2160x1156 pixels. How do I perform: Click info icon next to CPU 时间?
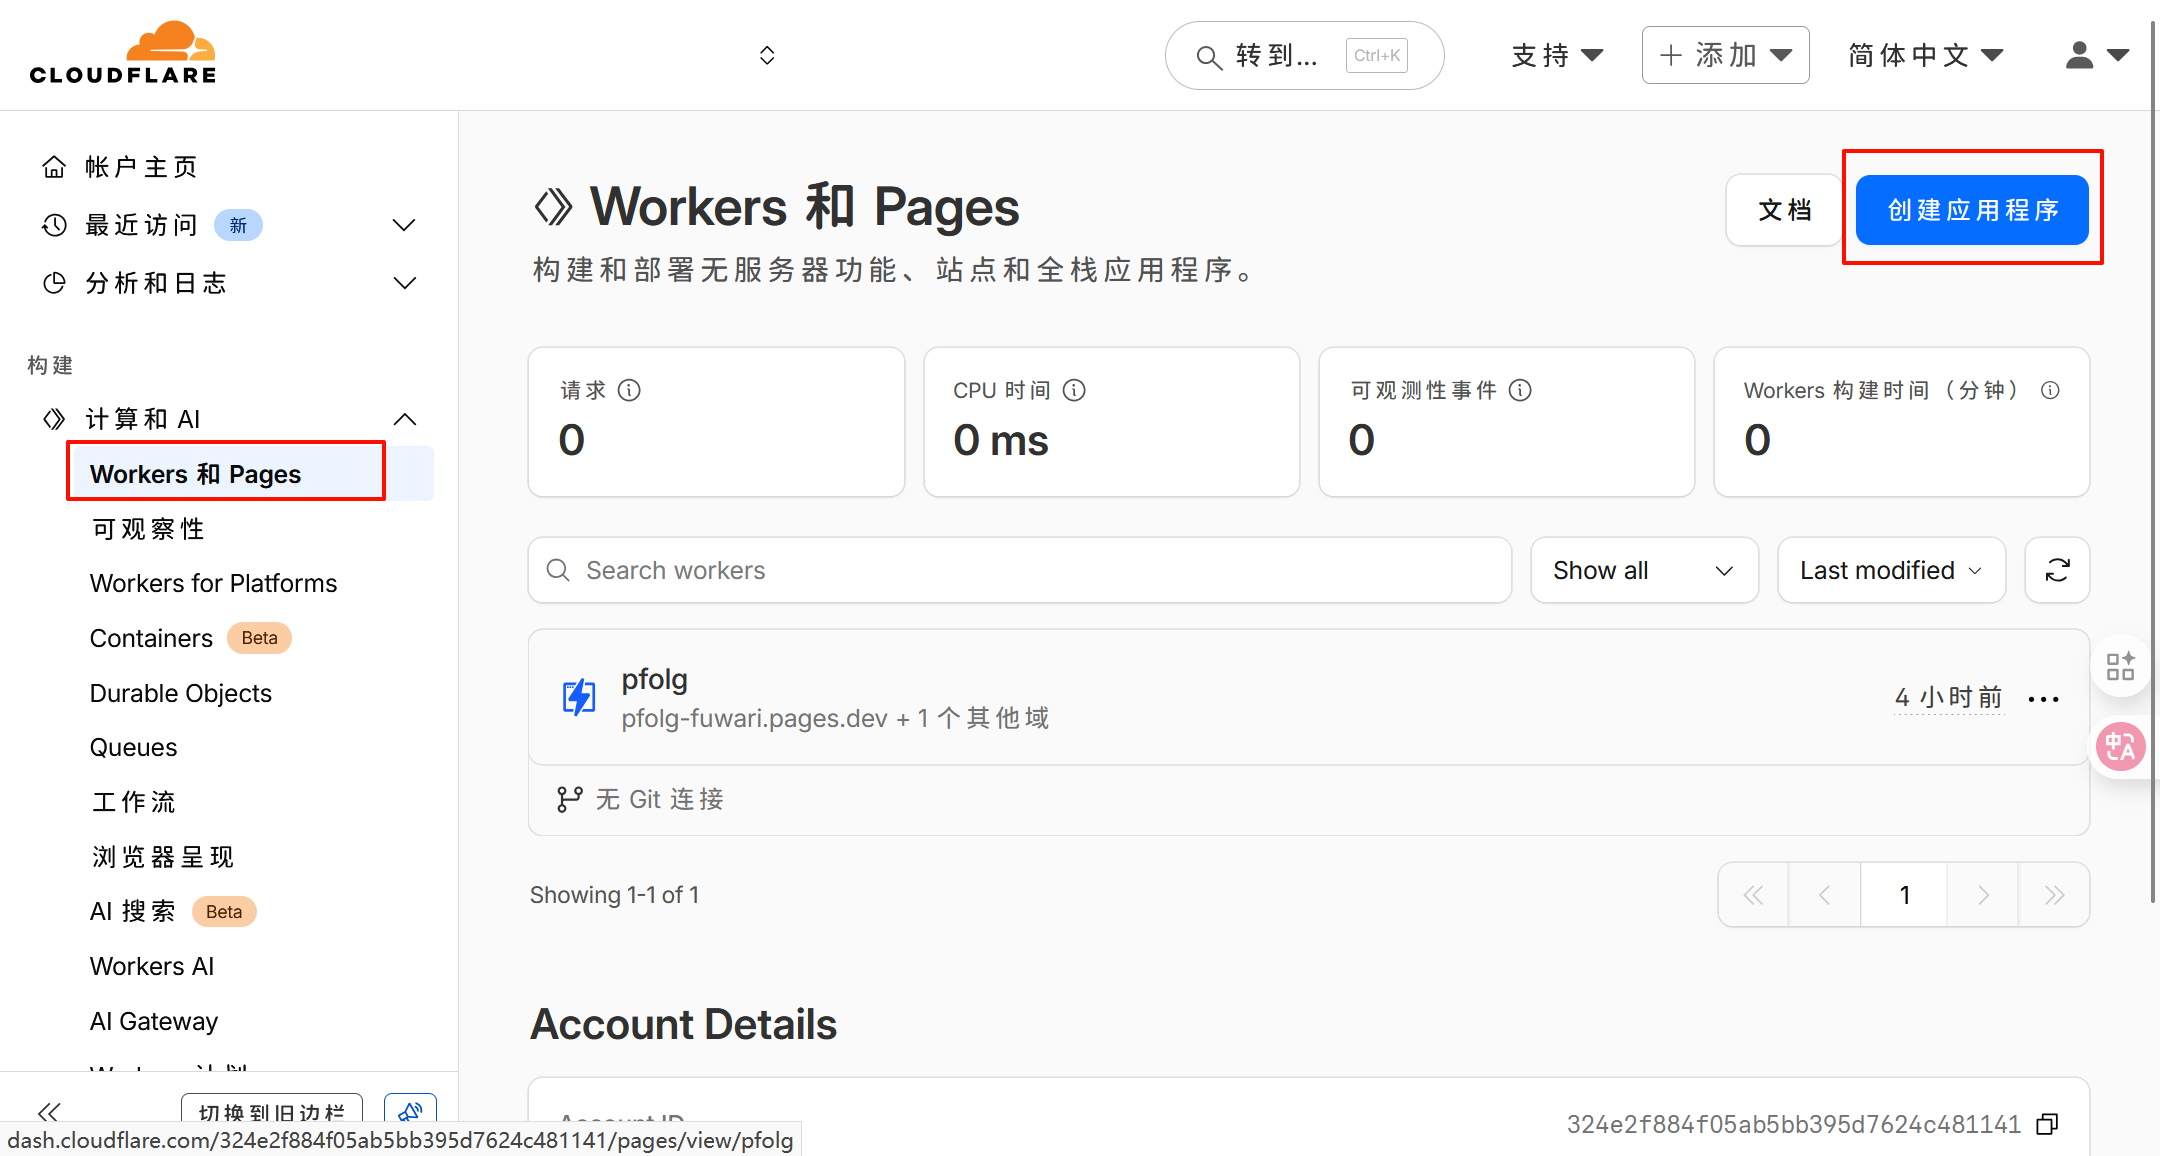point(1074,390)
